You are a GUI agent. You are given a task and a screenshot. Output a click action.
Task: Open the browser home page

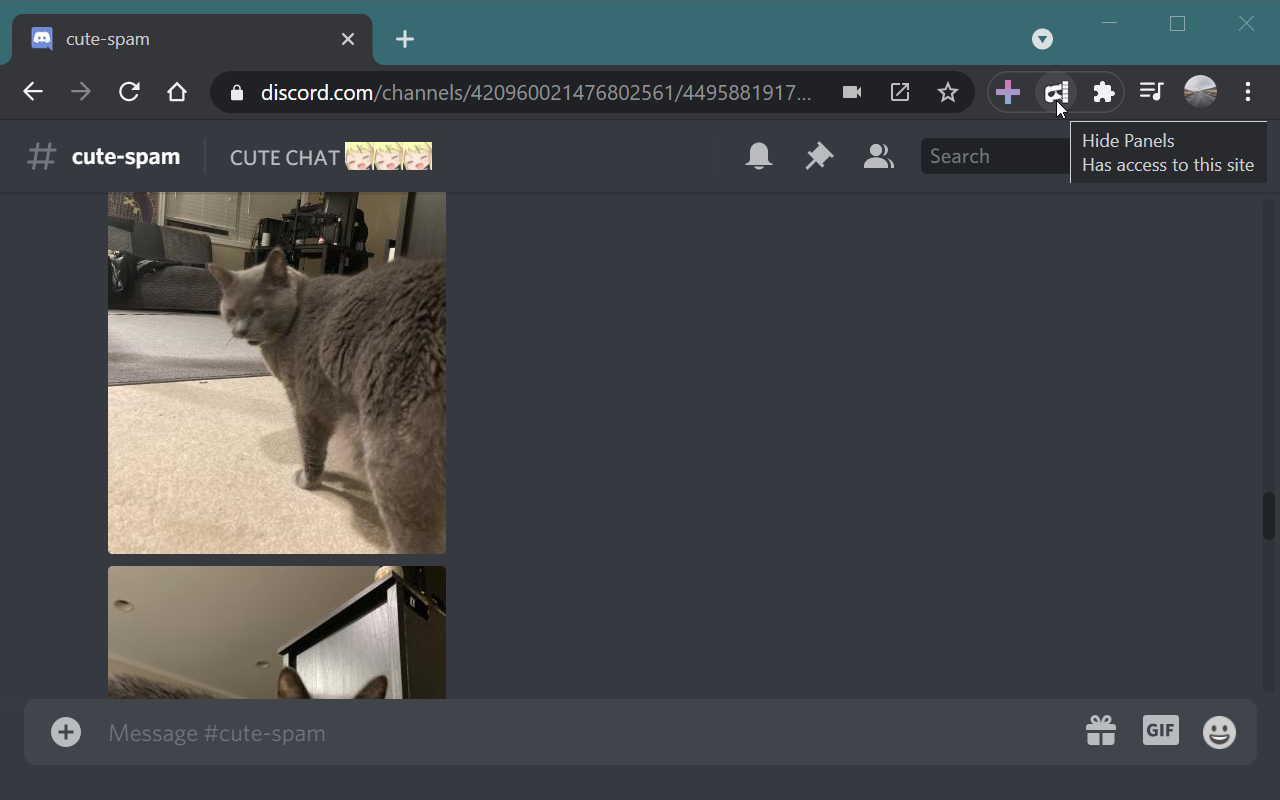coord(177,92)
